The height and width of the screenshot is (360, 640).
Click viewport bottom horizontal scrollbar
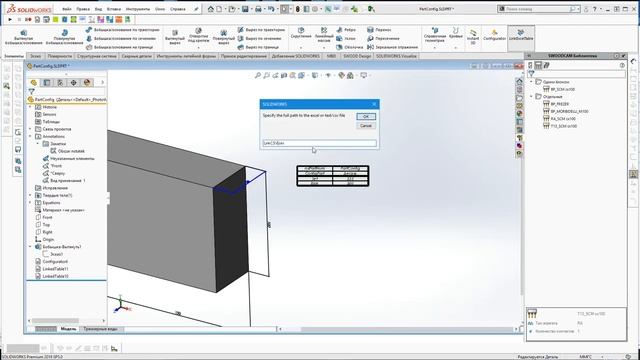point(408,329)
